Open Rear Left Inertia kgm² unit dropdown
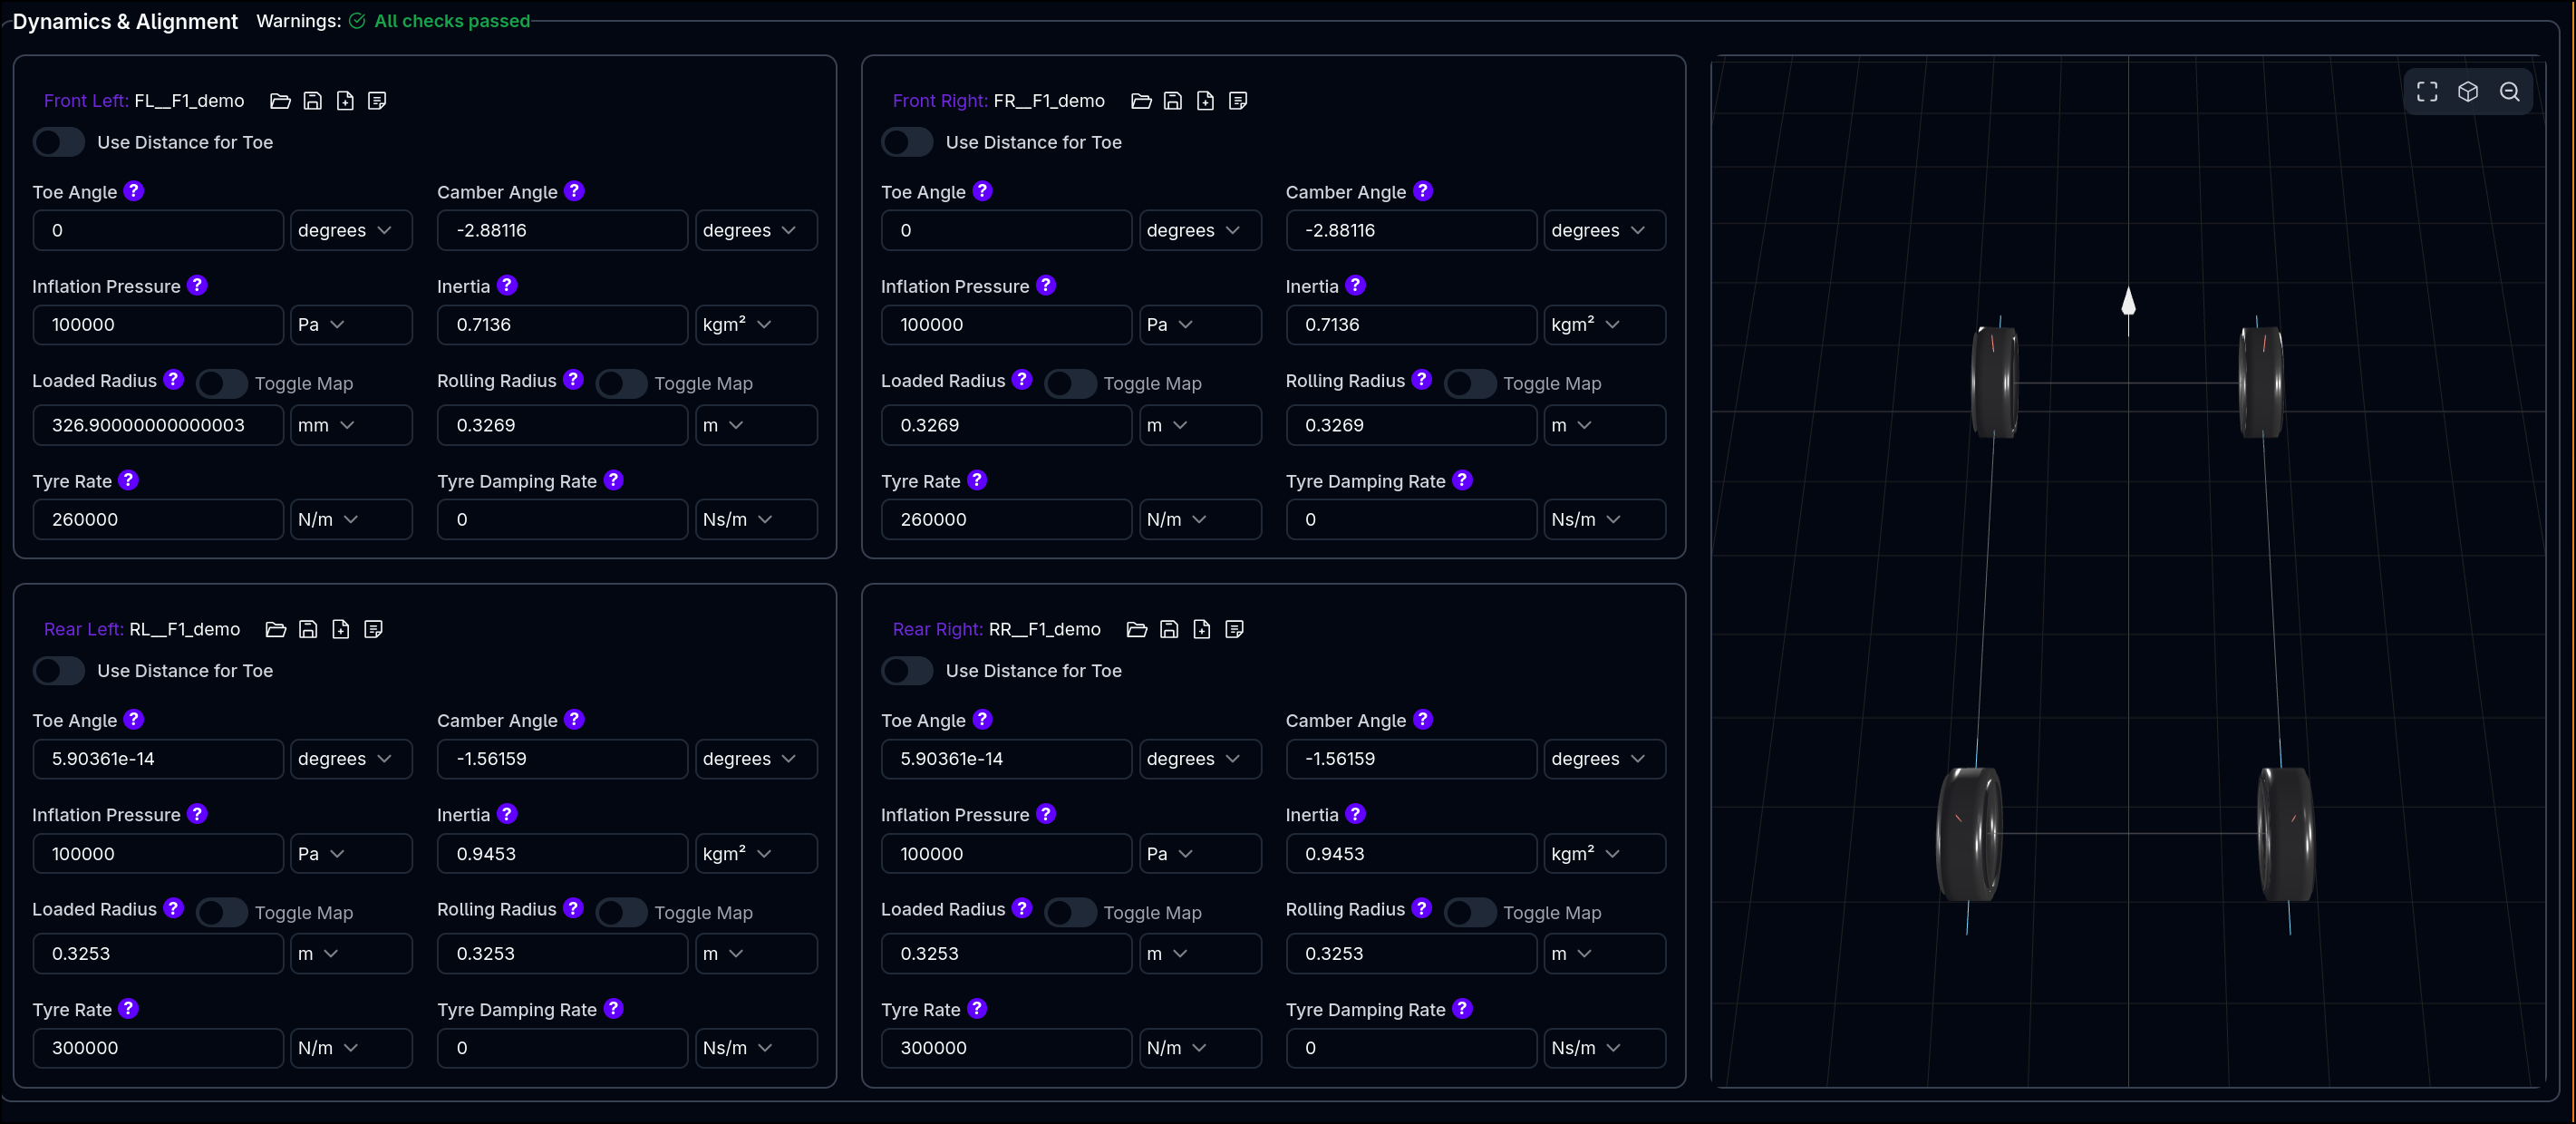 756,853
